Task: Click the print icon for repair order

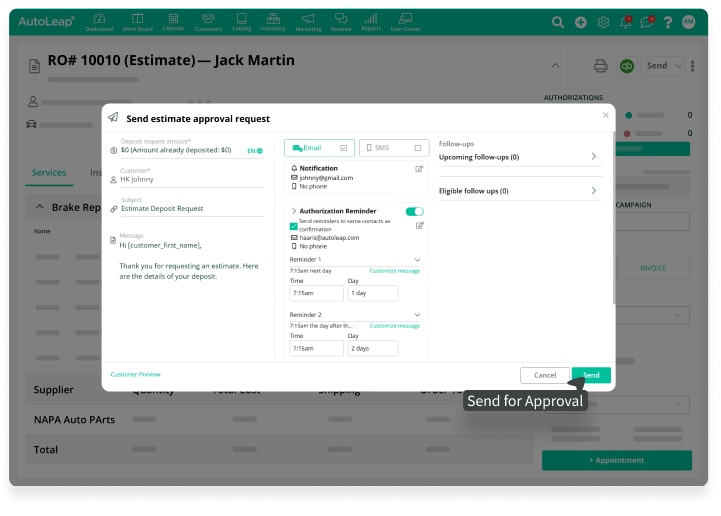Action: pos(601,66)
